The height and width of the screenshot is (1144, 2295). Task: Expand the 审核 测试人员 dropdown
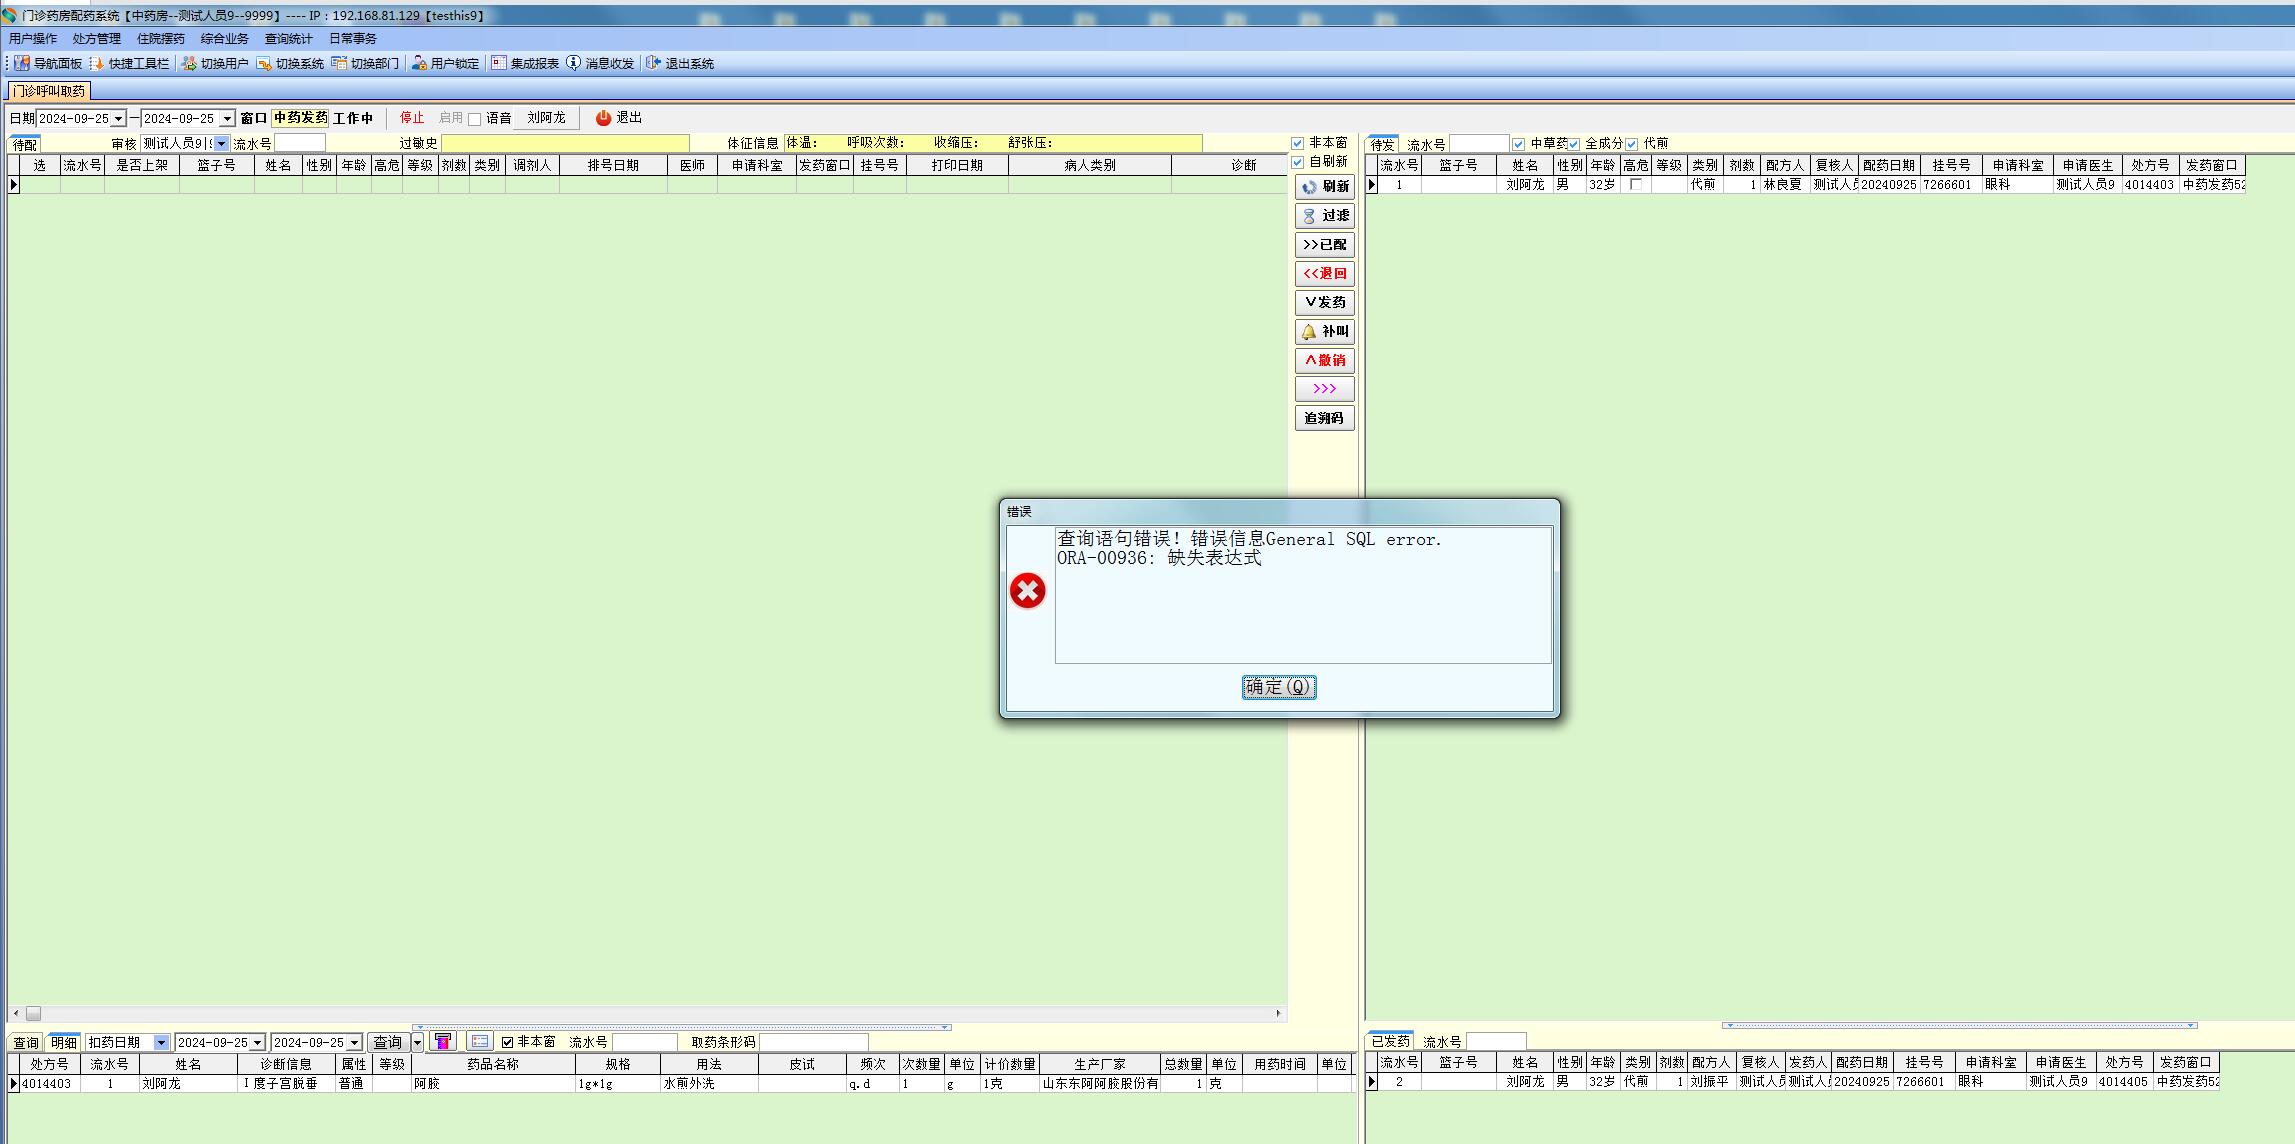coord(222,144)
